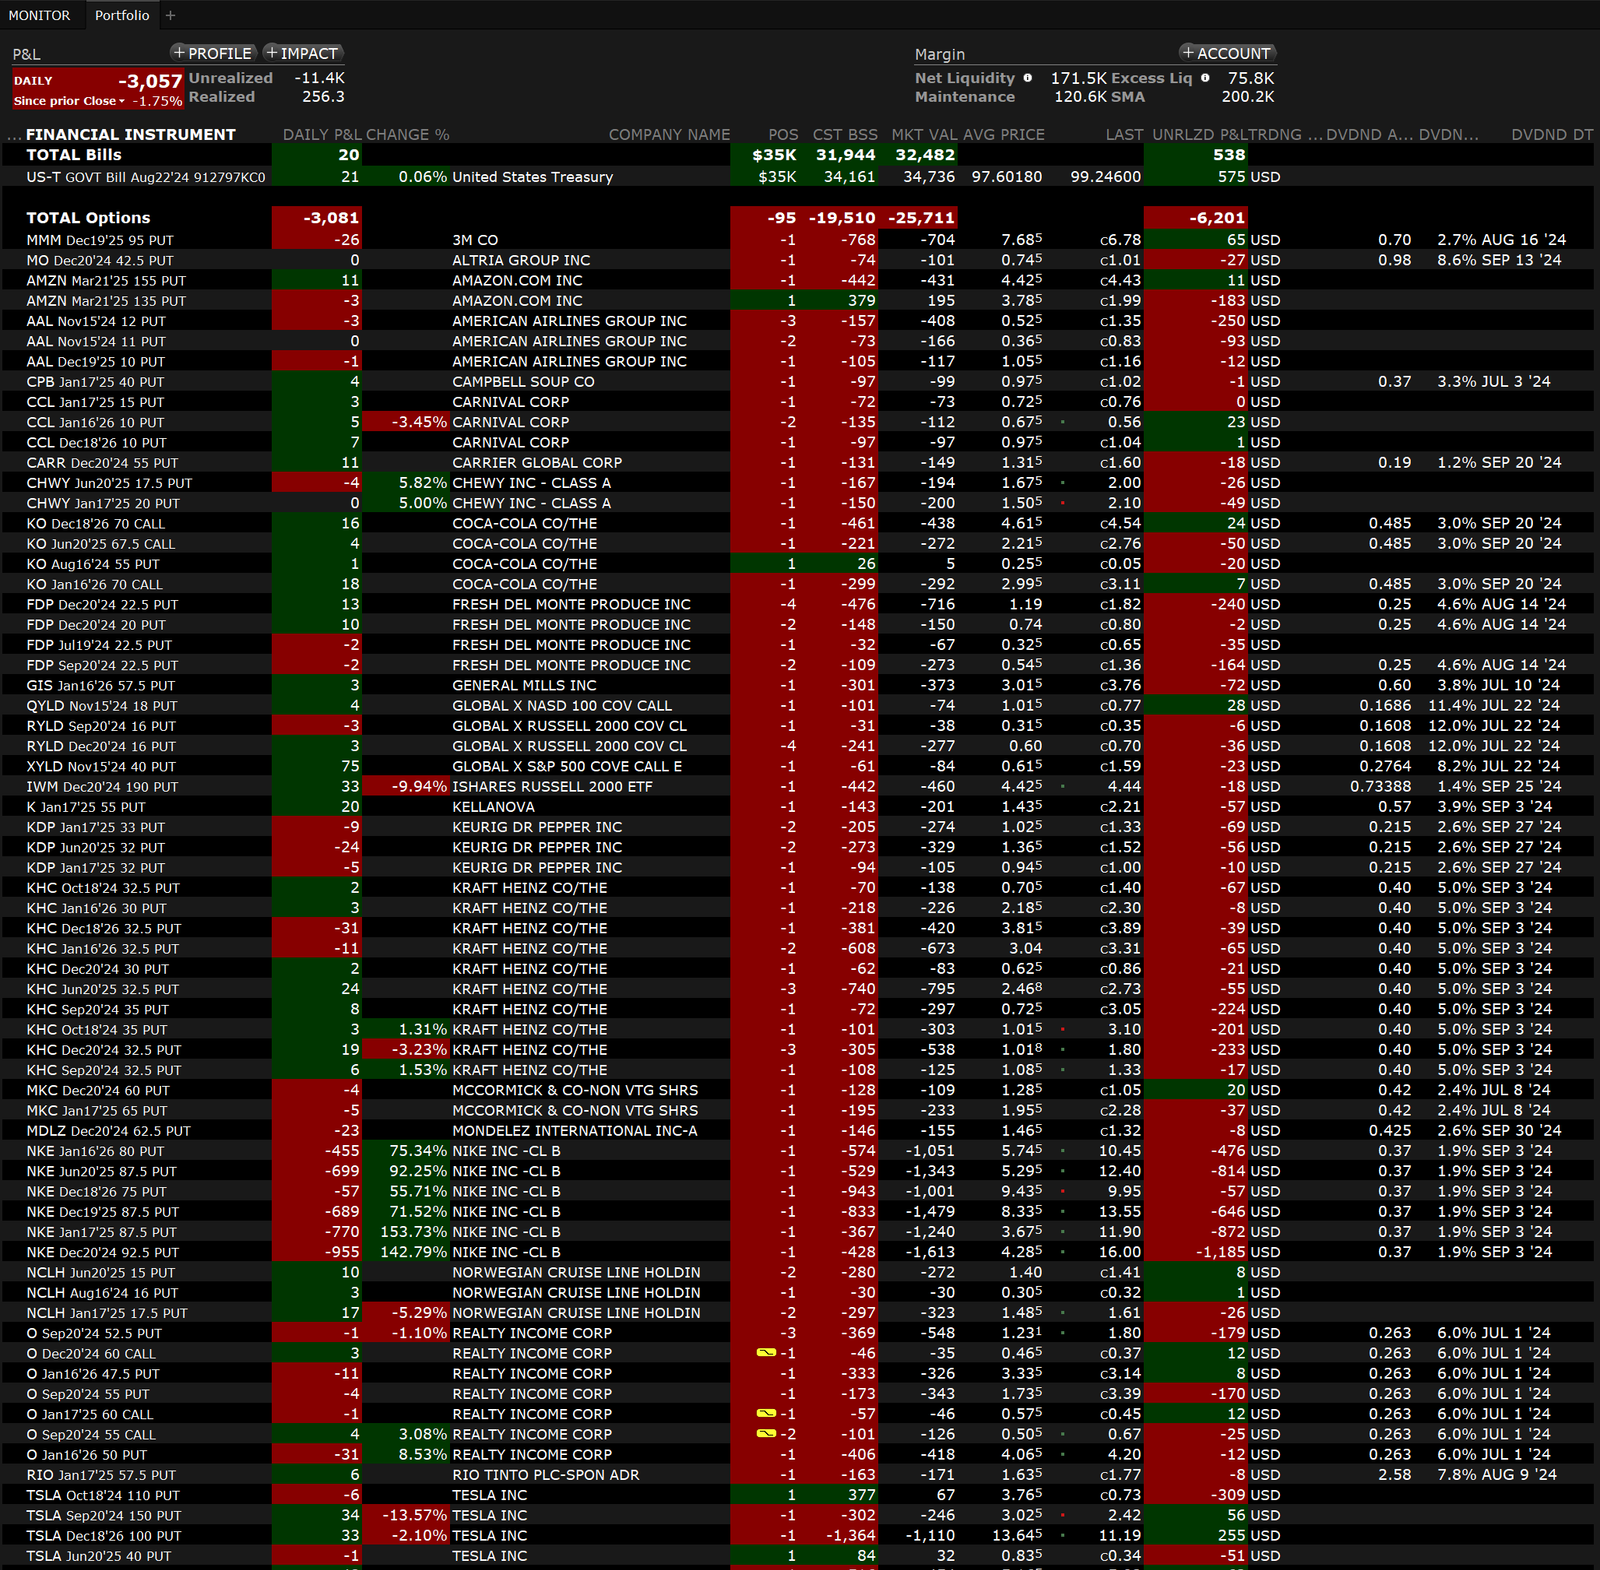
Task: Click the plus icon to add a new tab
Action: [x=170, y=15]
